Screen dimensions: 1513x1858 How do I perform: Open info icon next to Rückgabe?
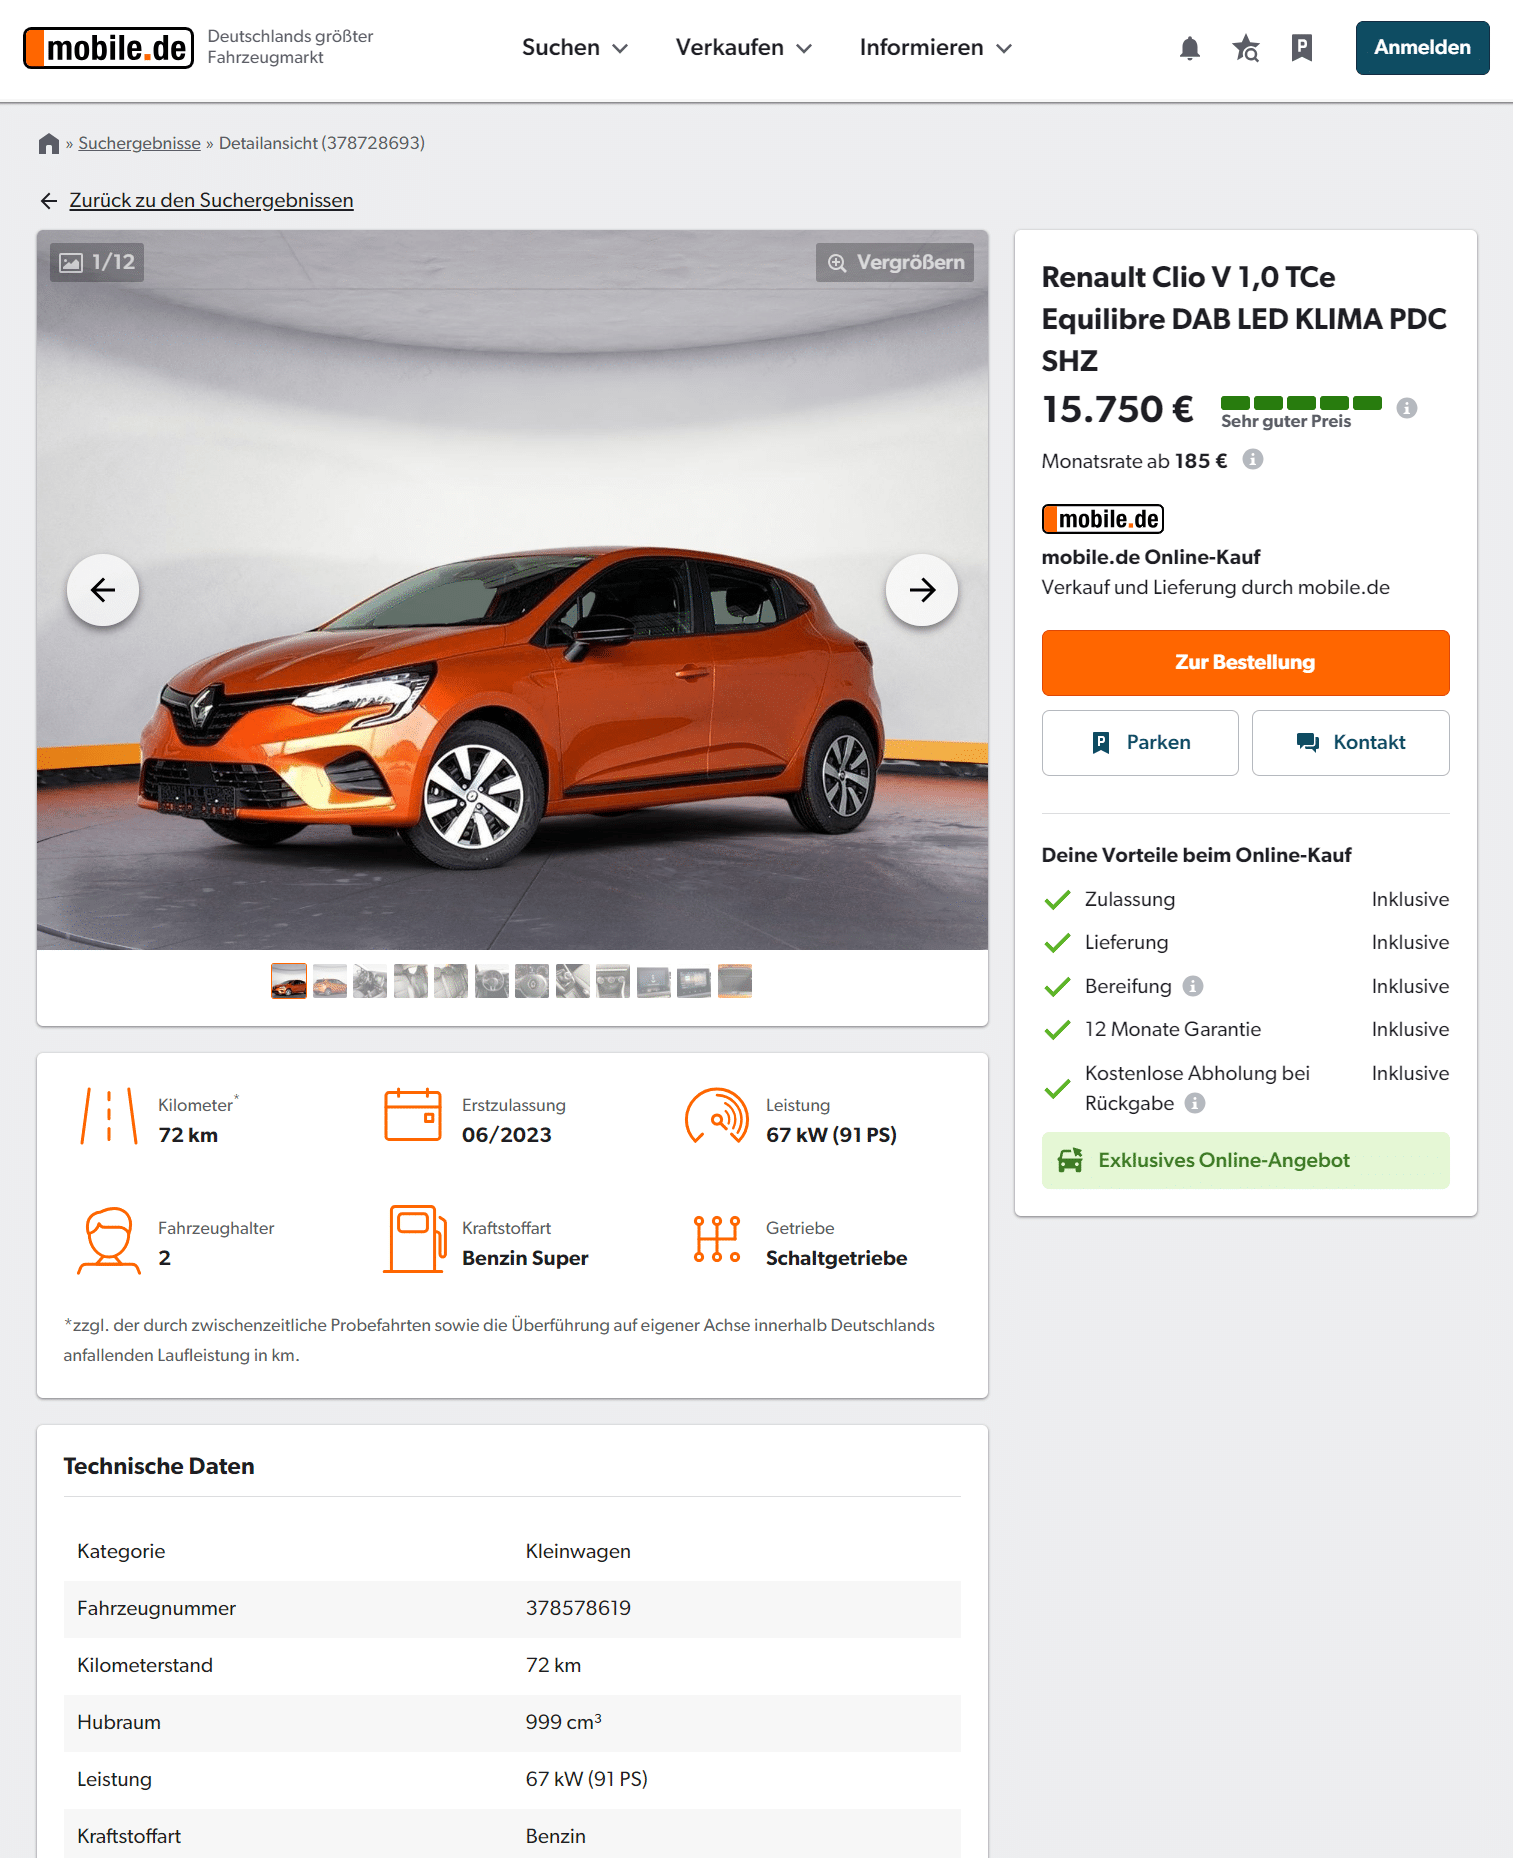pos(1195,1103)
